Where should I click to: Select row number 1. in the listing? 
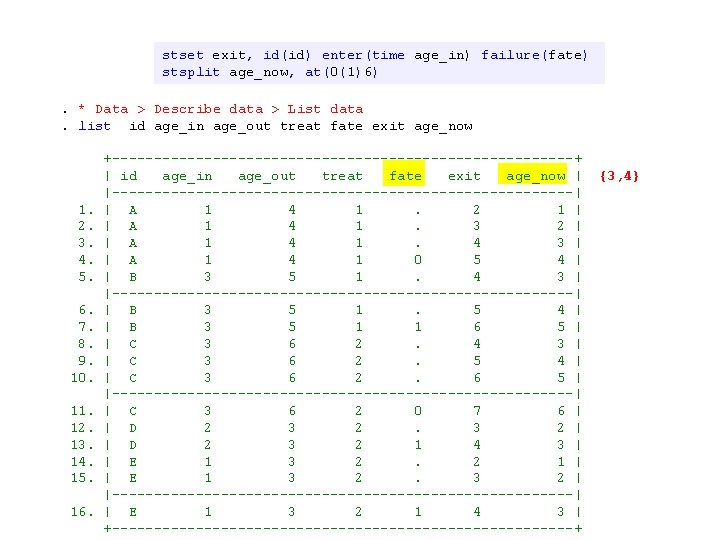click(86, 210)
